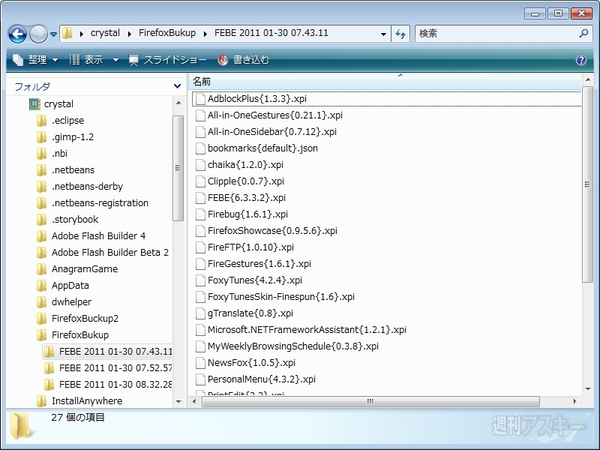Click the .nbi folder icon
Screen dimensions: 600x450
point(41,153)
